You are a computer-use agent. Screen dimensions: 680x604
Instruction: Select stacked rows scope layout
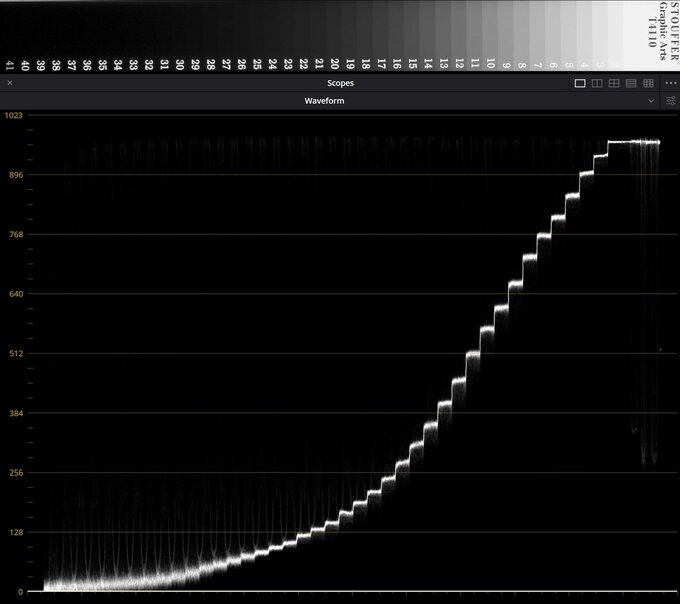click(631, 83)
